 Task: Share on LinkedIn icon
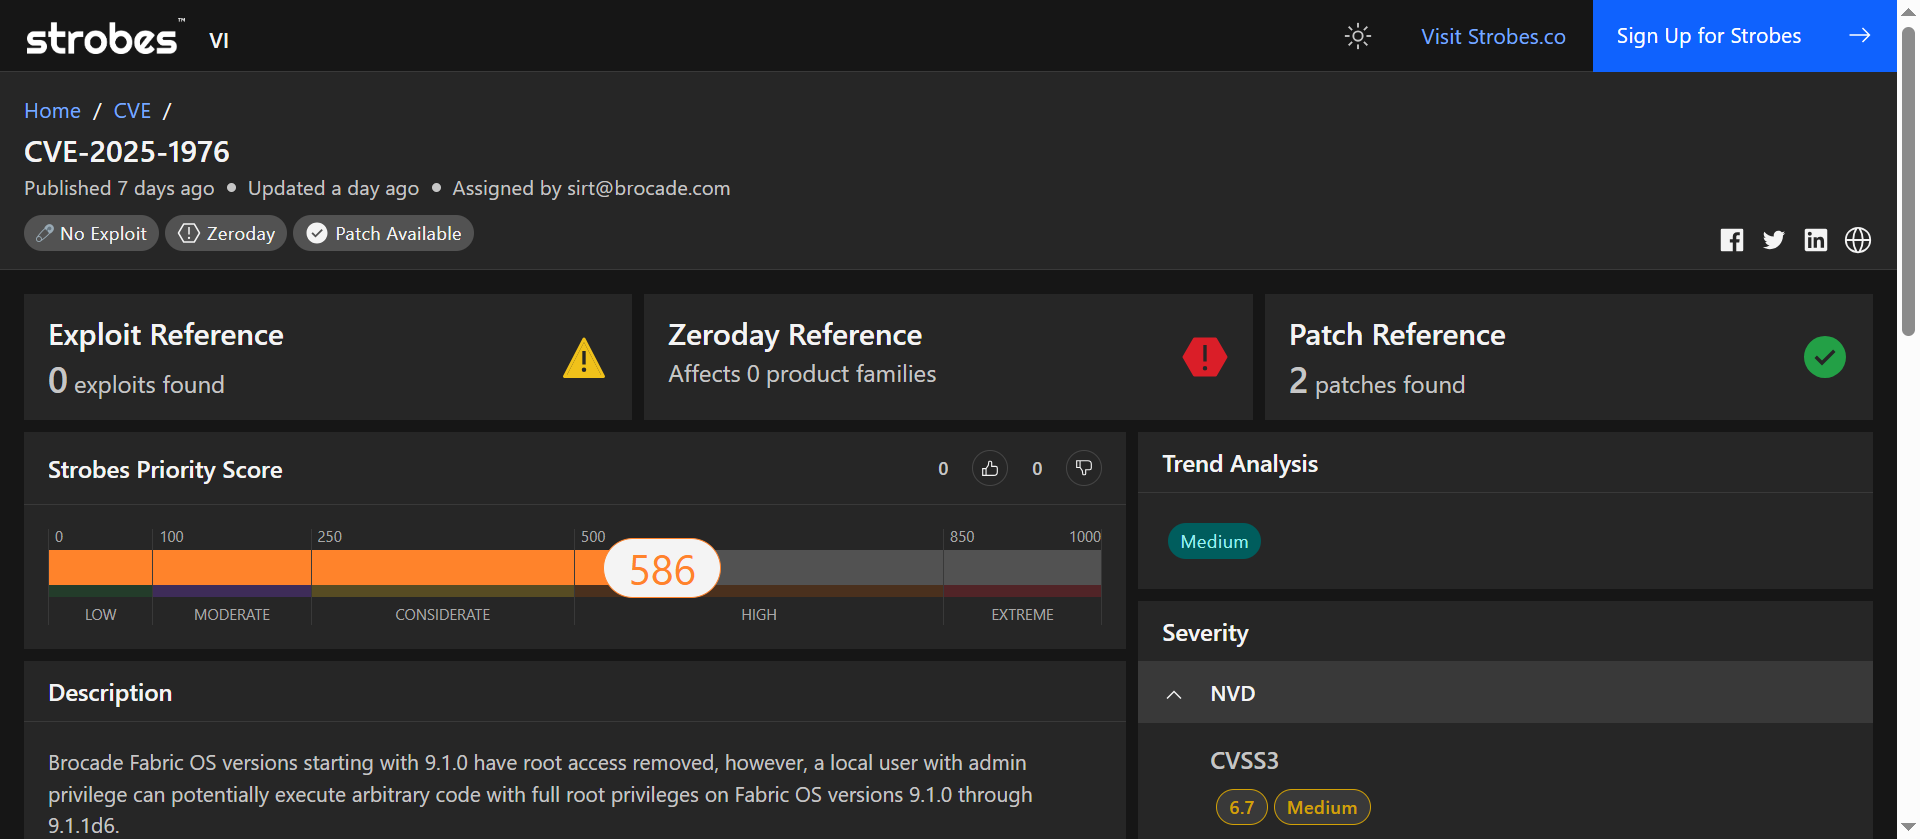point(1816,240)
